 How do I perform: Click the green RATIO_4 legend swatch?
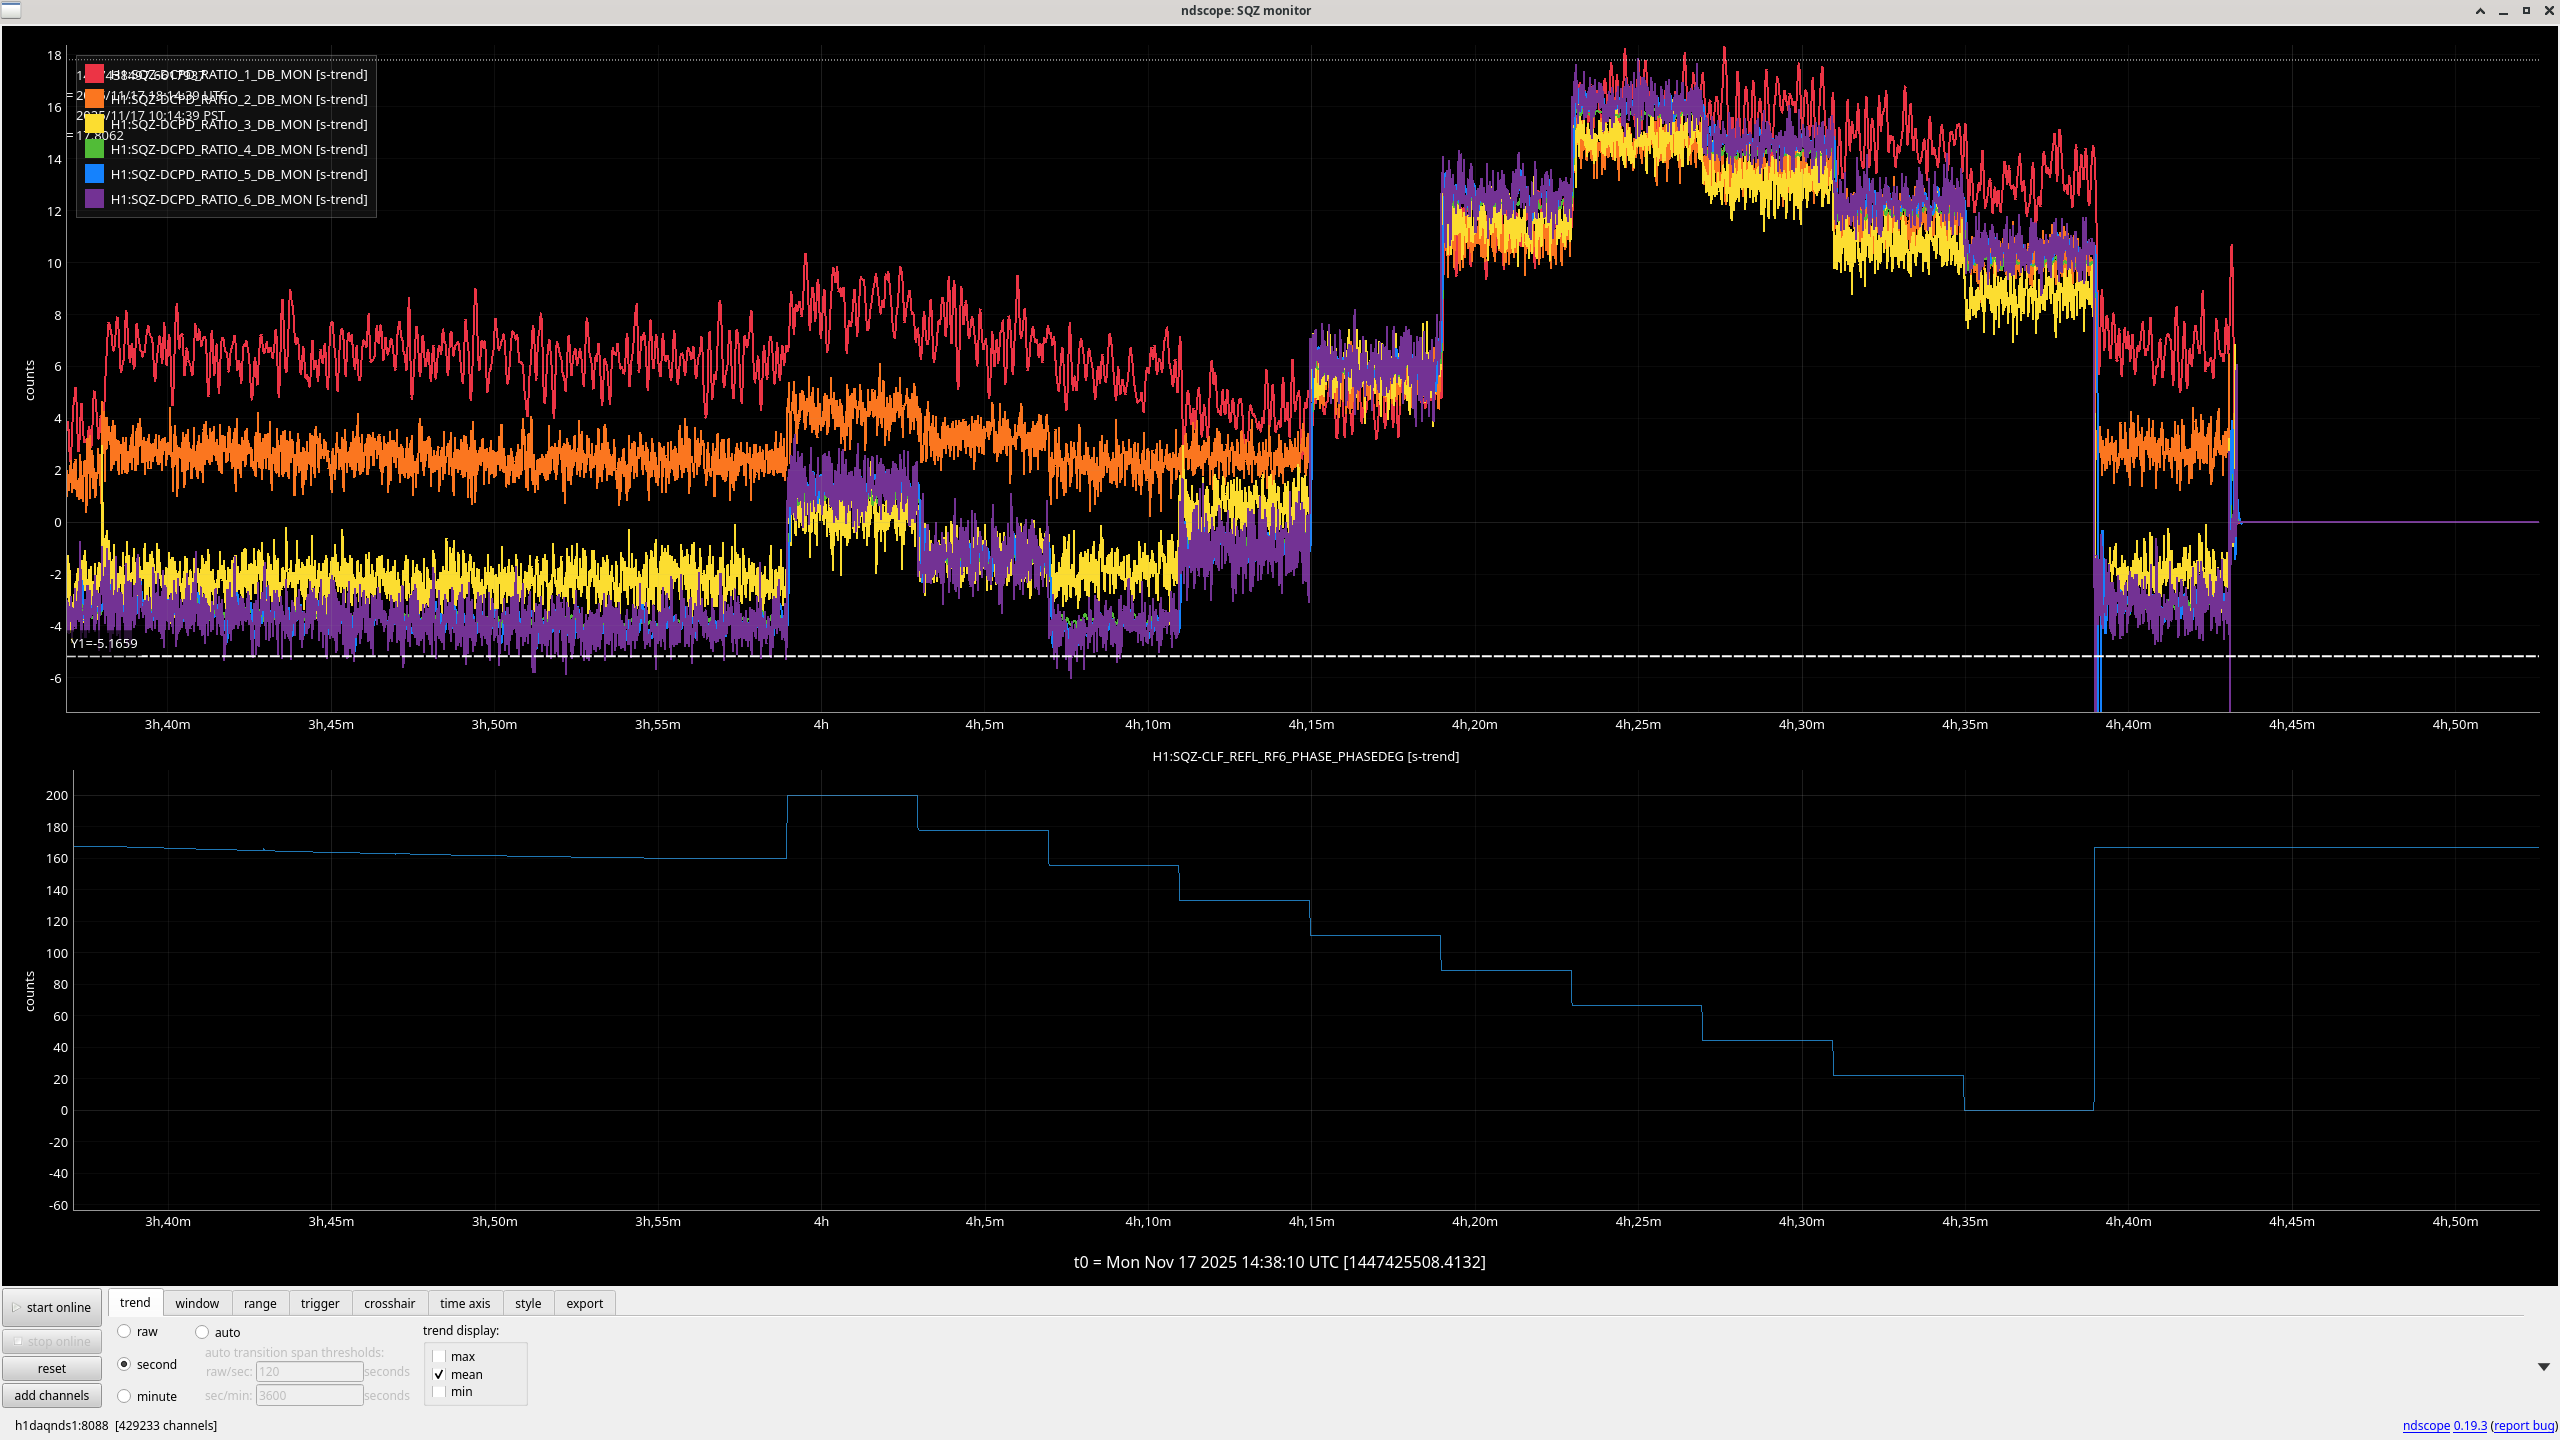pos(94,149)
